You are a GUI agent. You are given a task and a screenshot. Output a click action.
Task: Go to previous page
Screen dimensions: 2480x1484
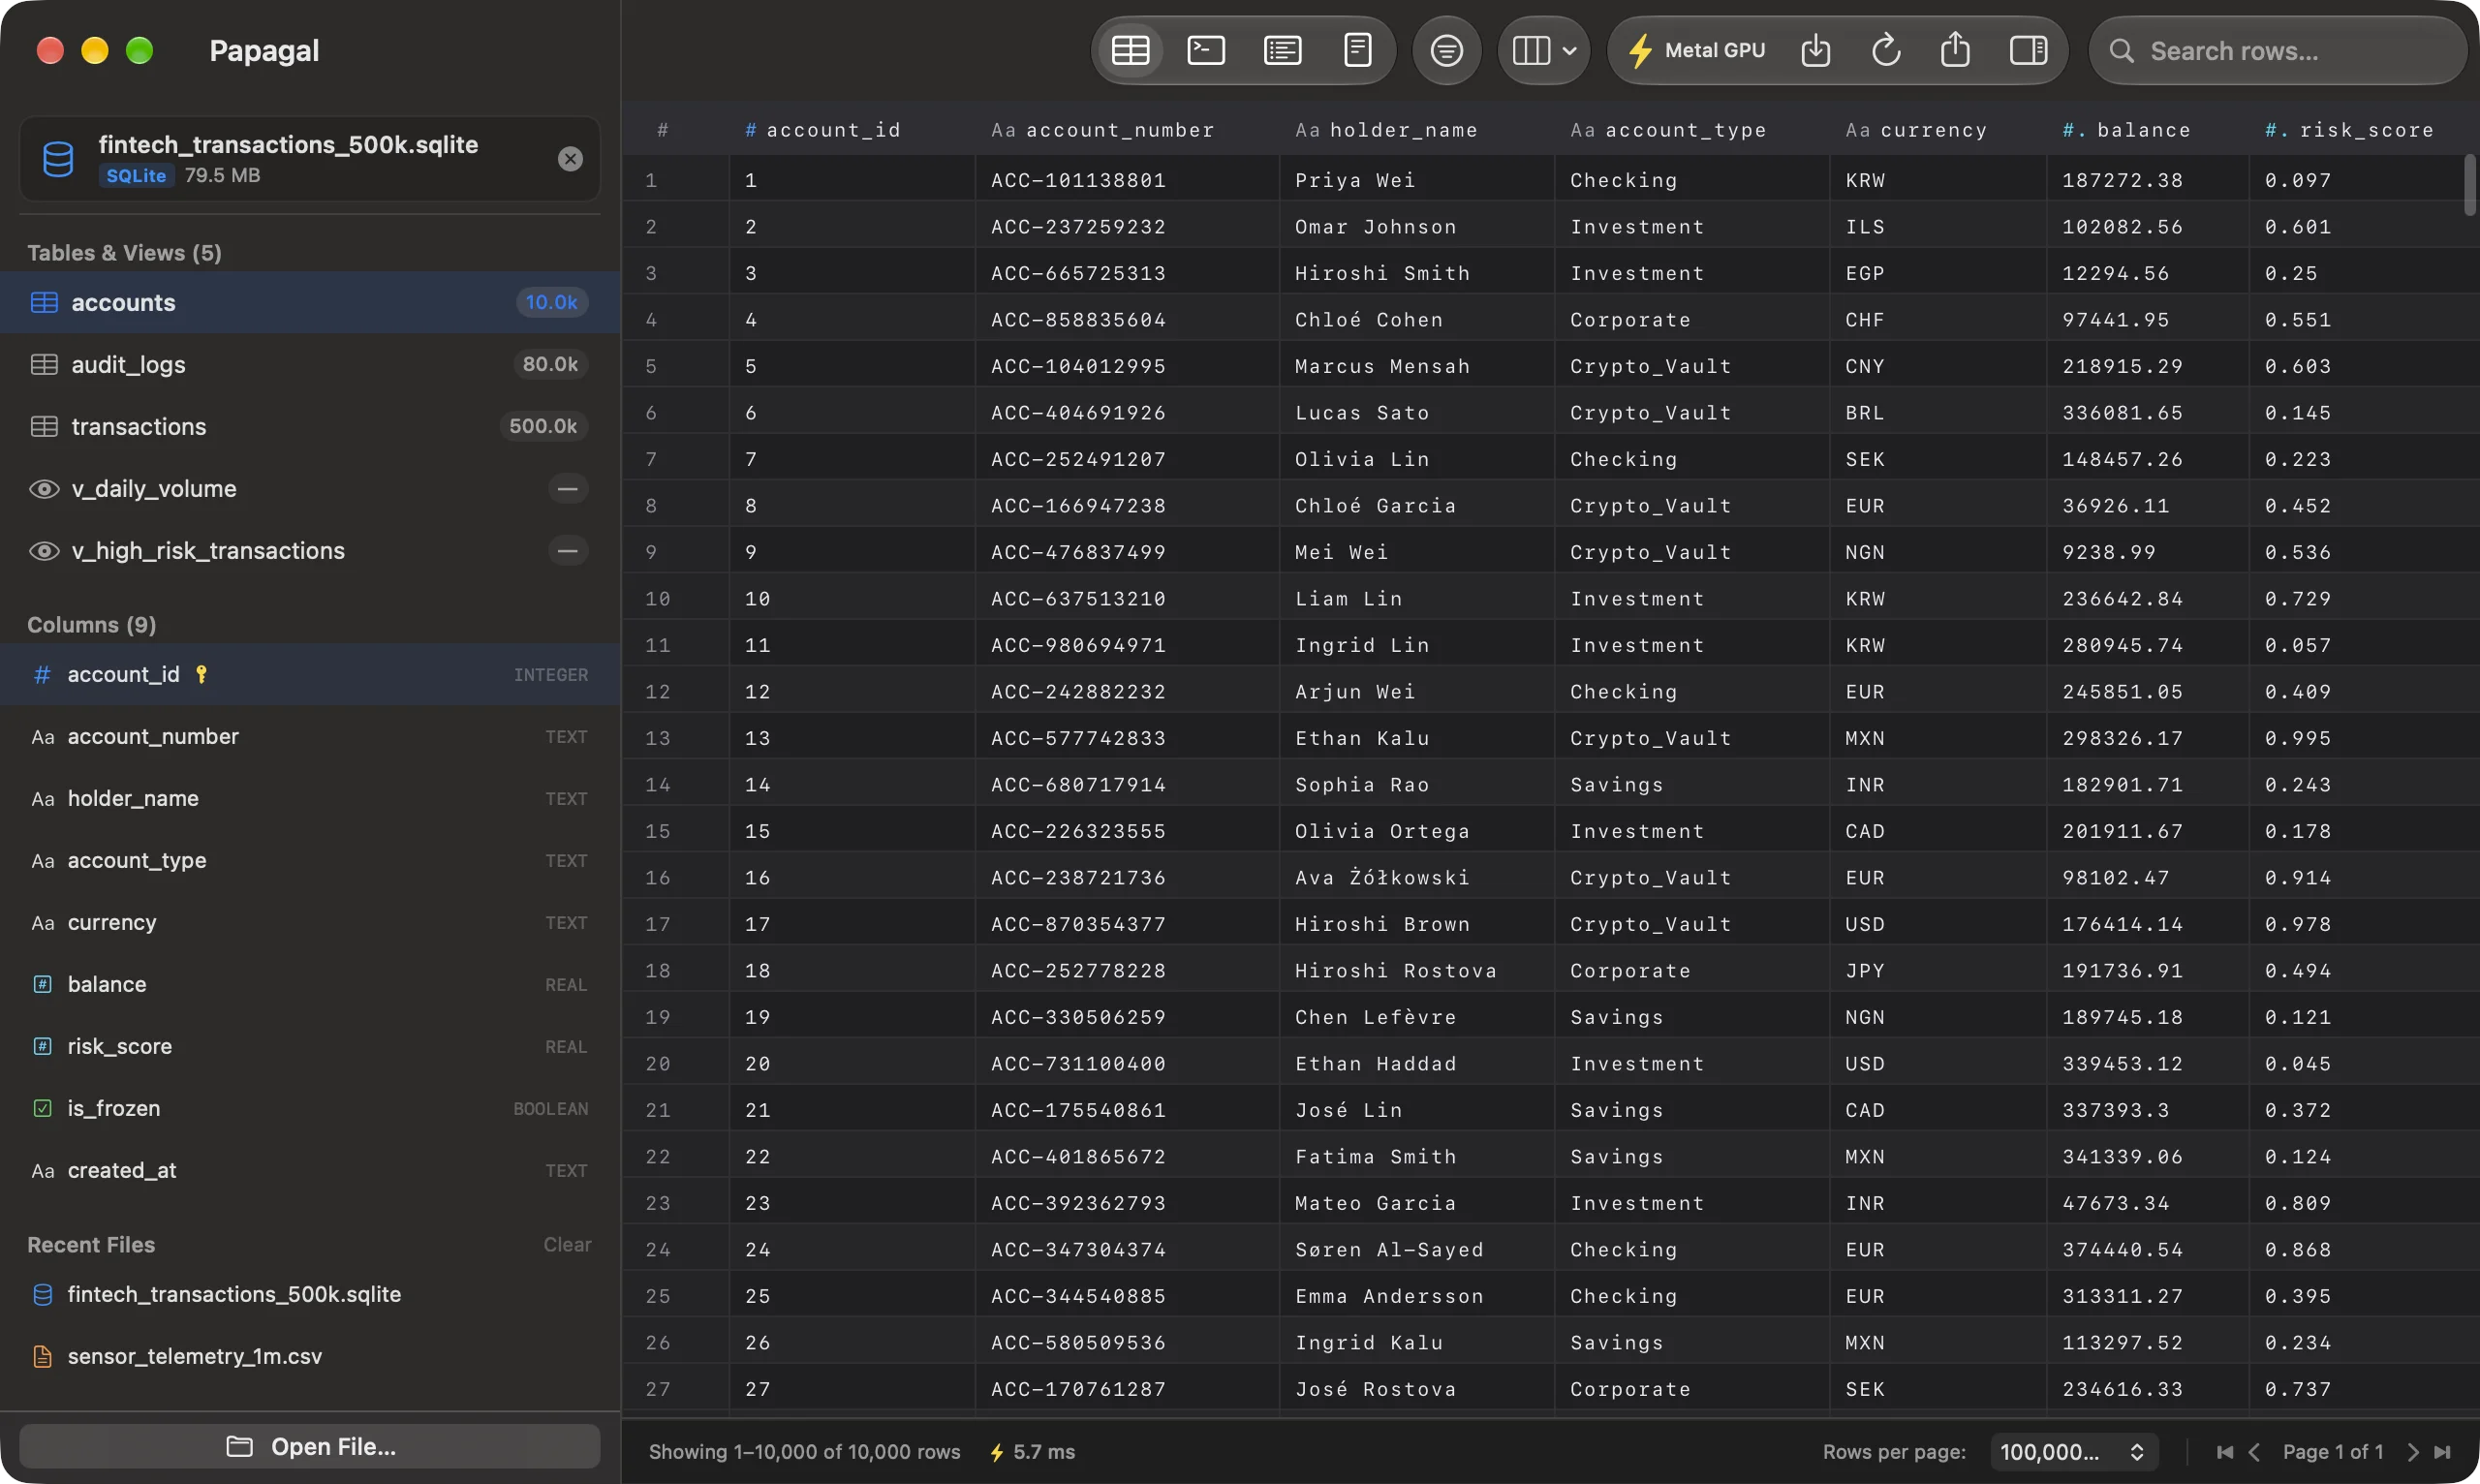click(x=2254, y=1452)
